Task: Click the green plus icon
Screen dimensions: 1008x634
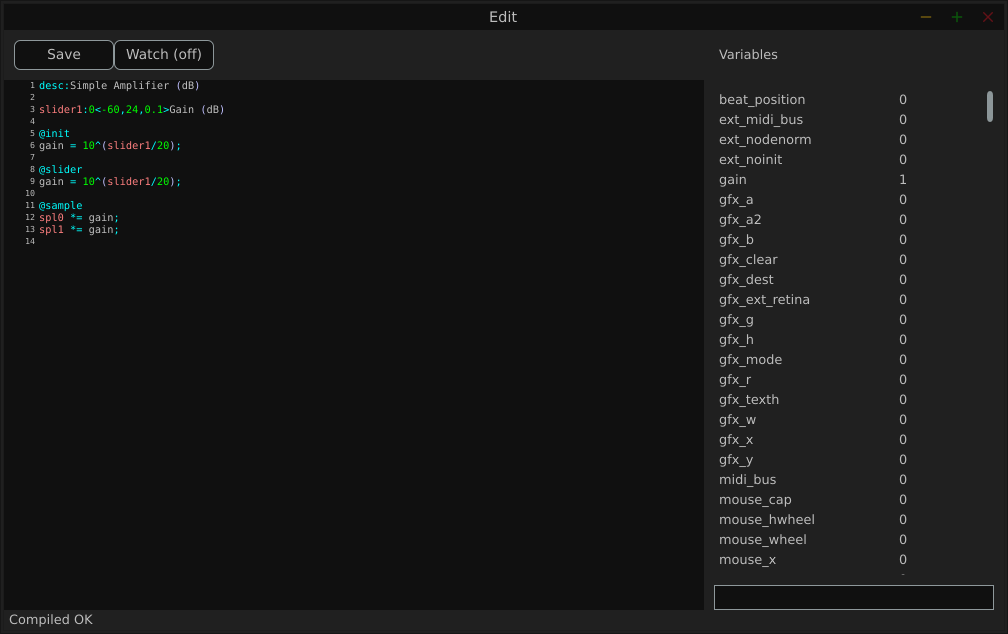Action: click(x=956, y=17)
